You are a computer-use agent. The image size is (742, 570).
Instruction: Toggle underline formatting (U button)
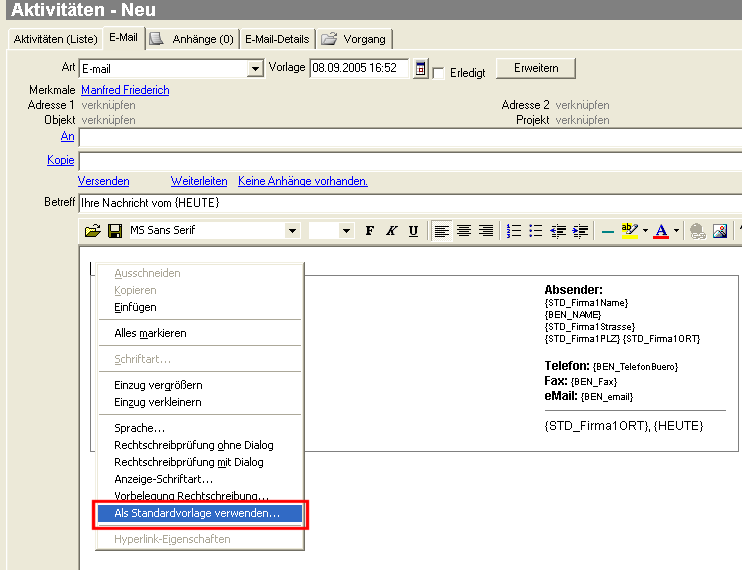413,231
